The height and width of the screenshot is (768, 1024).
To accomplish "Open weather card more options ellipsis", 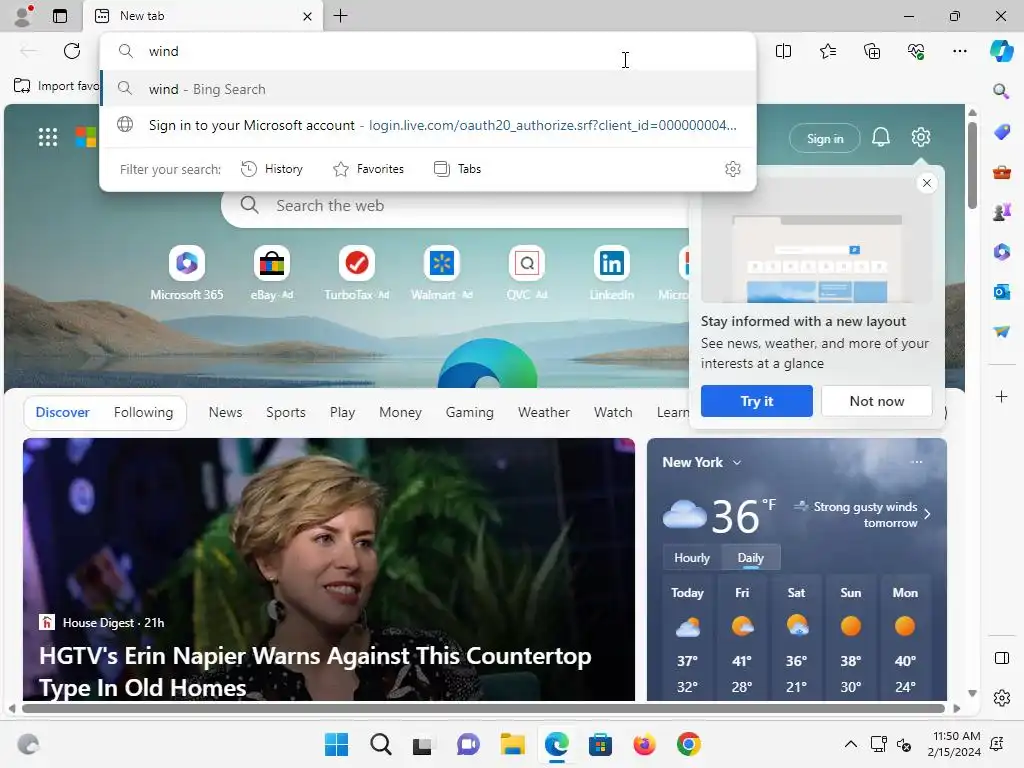I will click(x=916, y=462).
